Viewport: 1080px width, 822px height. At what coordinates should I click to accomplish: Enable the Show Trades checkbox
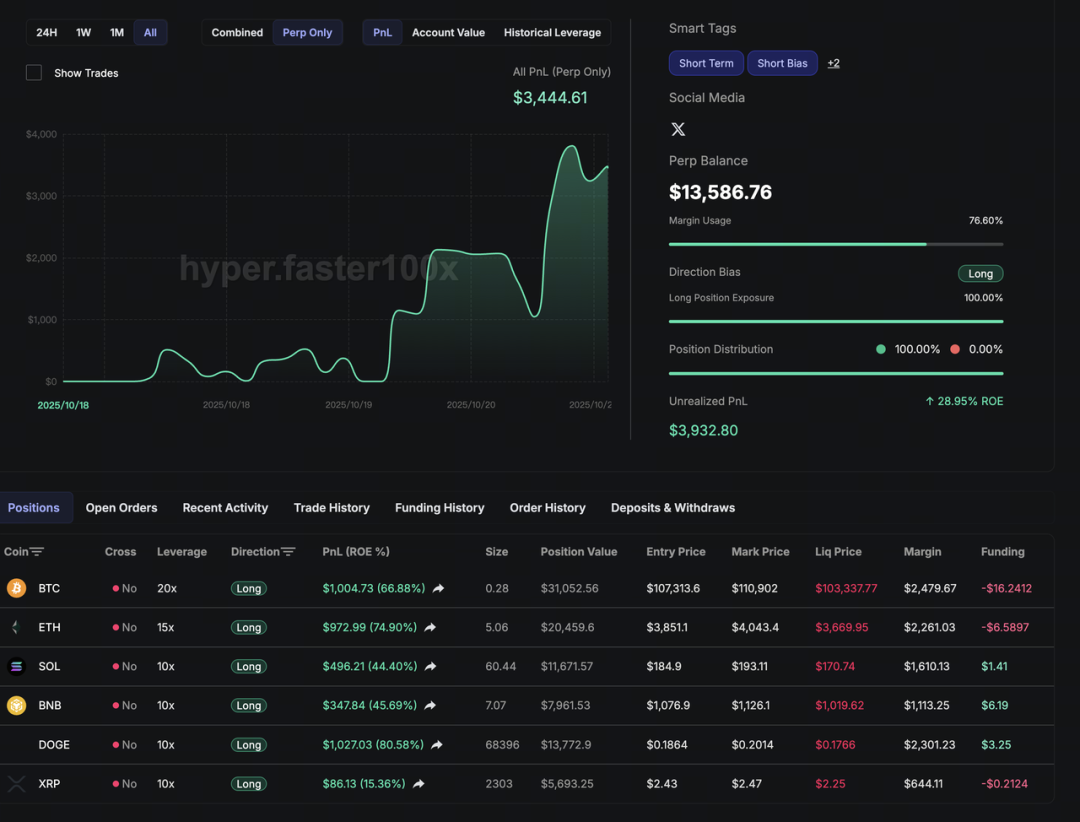(x=34, y=73)
